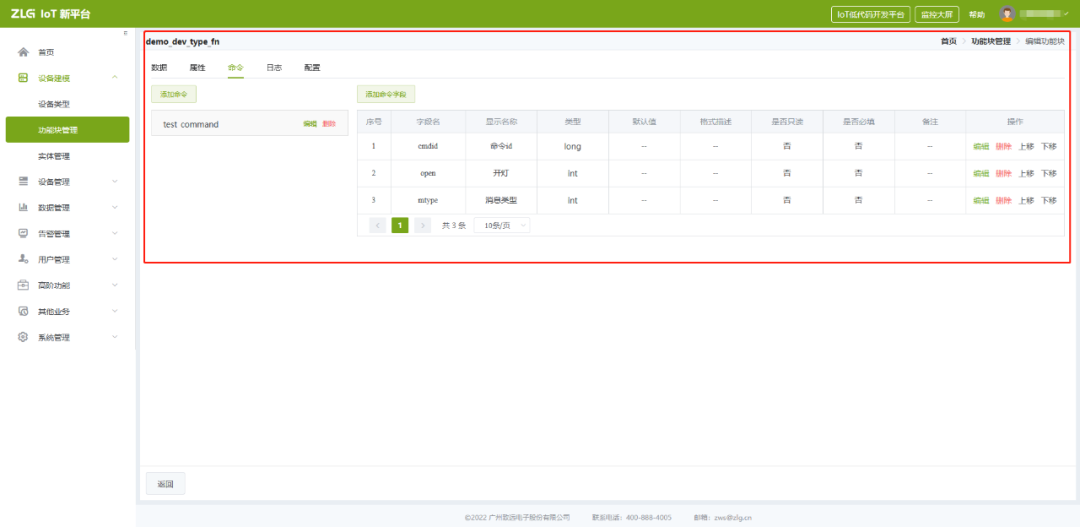This screenshot has width=1080, height=527.
Task: Click the demo_dev_type_fn title
Action: [x=183, y=42]
